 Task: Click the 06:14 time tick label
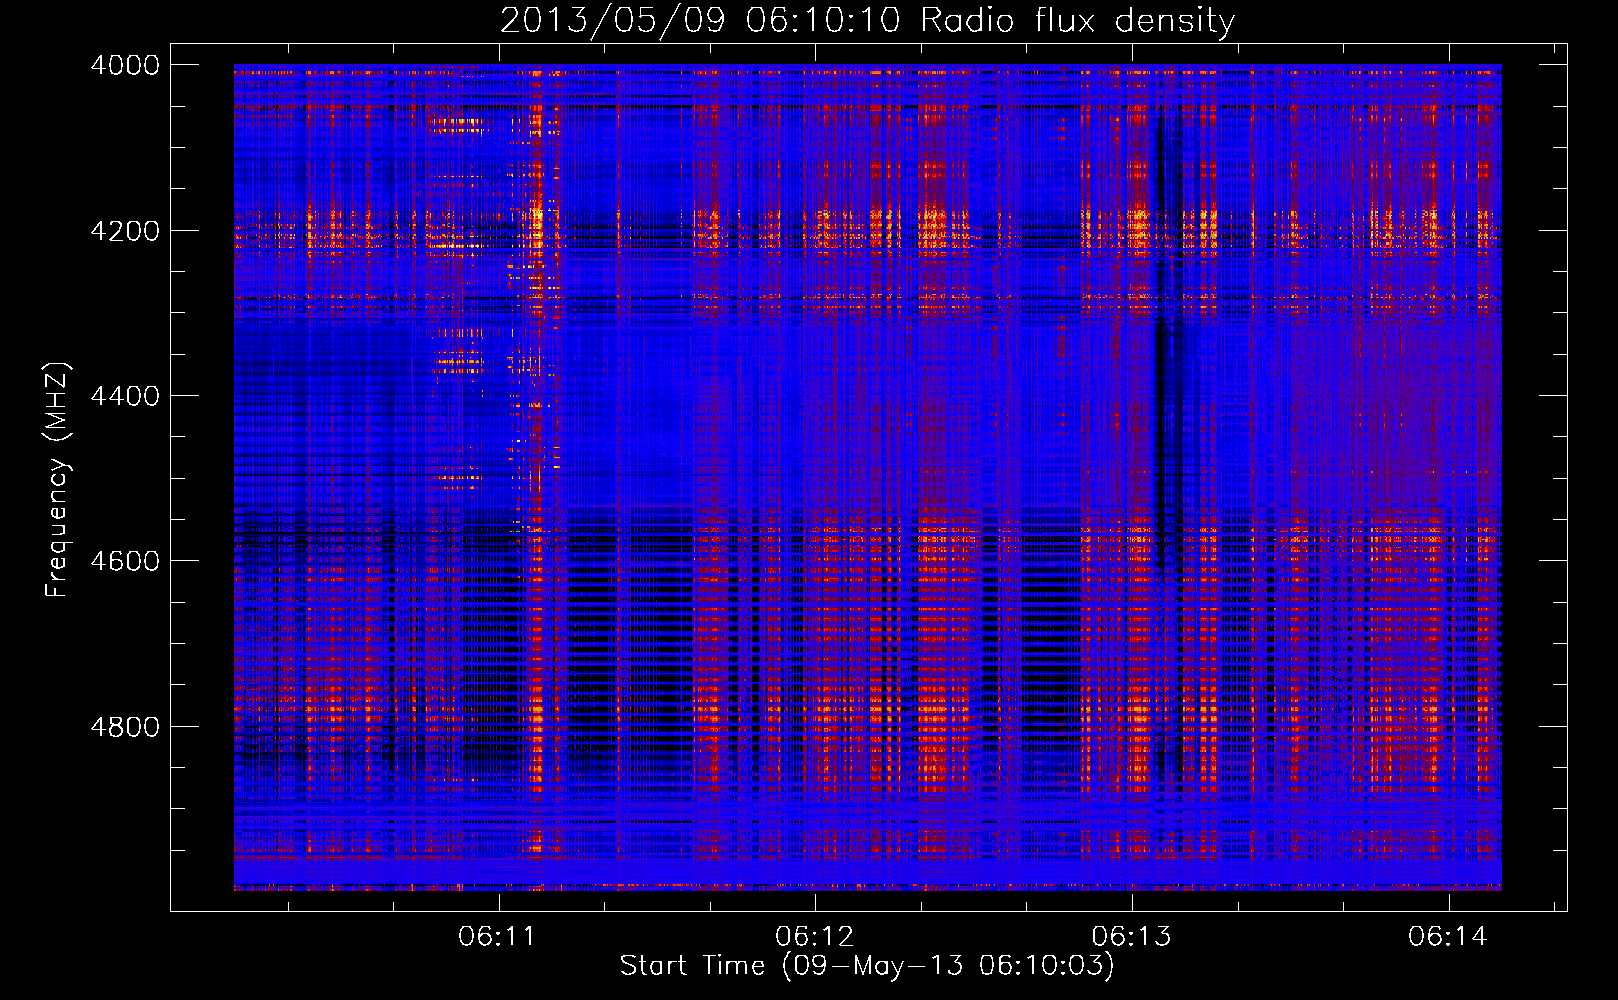[x=1448, y=936]
